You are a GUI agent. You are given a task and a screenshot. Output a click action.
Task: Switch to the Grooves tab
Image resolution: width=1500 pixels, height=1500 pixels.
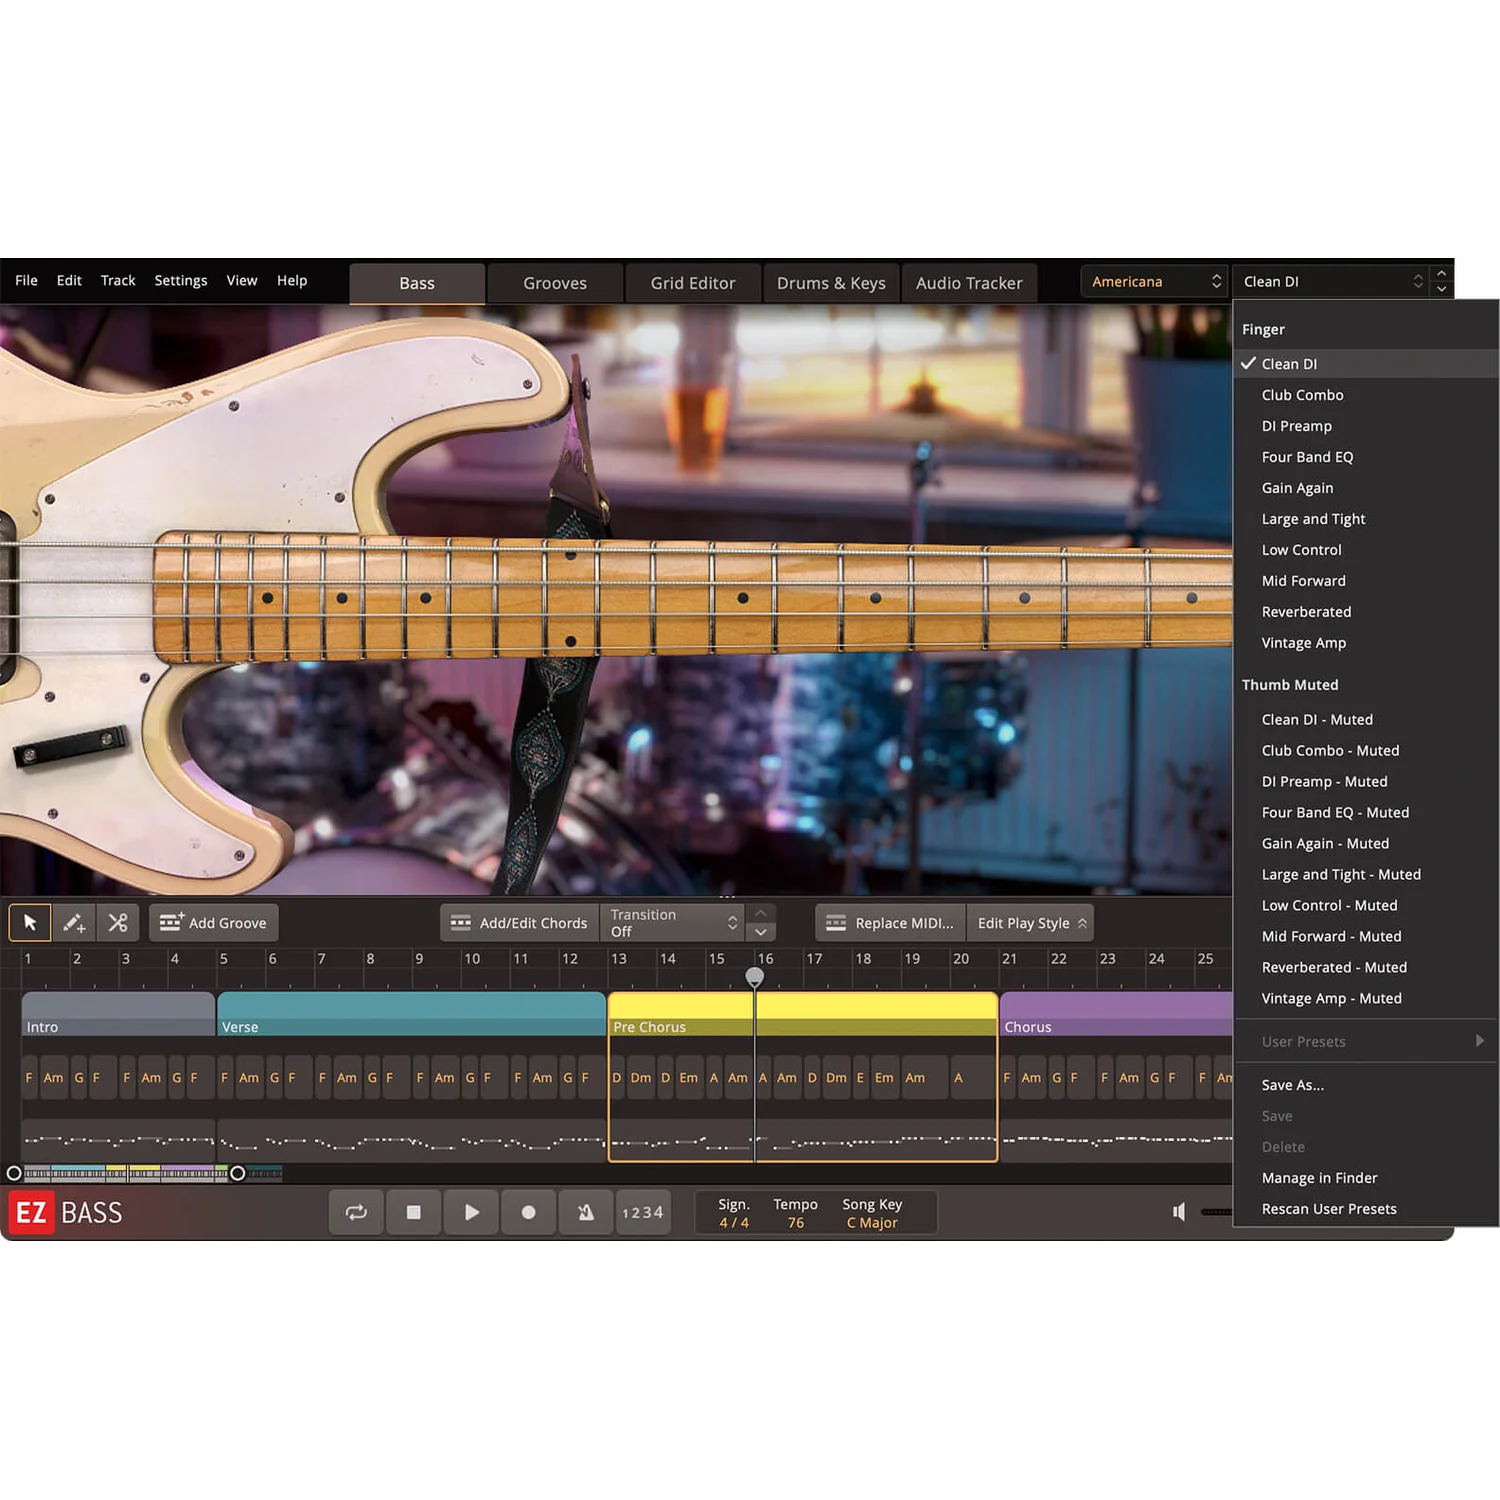click(x=555, y=283)
